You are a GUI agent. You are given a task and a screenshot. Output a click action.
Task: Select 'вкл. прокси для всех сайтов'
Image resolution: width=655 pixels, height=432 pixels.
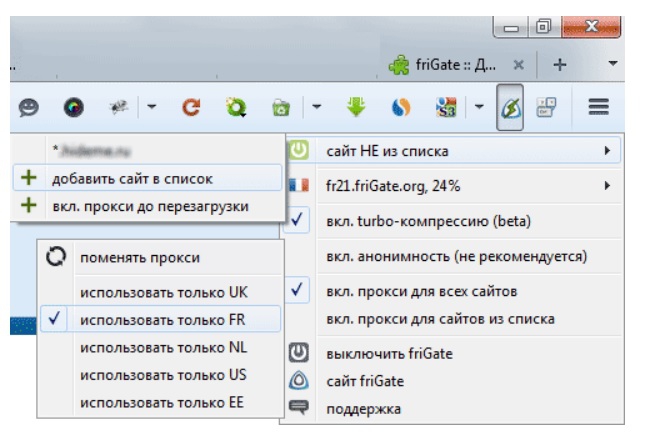coord(453,291)
